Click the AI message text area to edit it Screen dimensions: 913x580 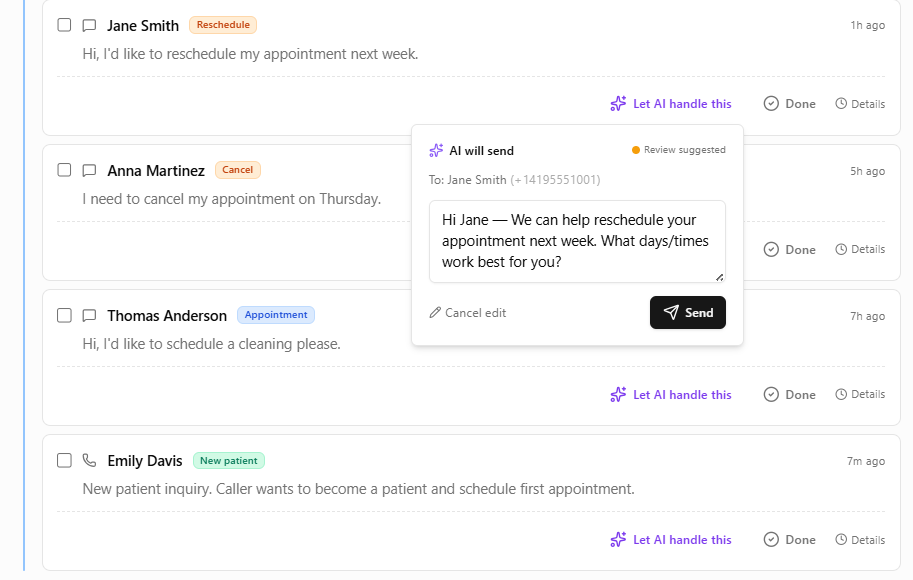click(x=577, y=241)
